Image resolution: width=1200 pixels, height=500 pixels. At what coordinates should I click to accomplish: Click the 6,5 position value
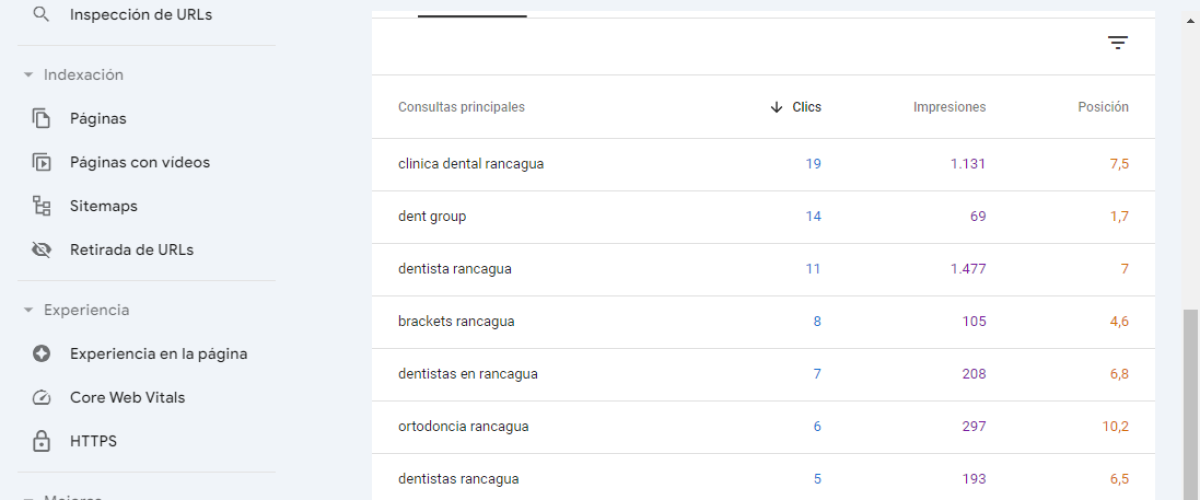click(1119, 479)
